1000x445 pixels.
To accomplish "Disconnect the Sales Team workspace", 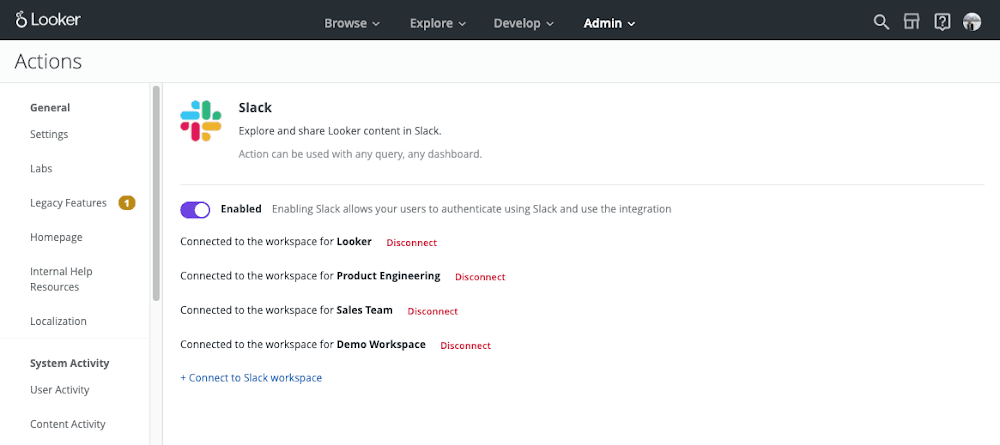I will pos(432,312).
